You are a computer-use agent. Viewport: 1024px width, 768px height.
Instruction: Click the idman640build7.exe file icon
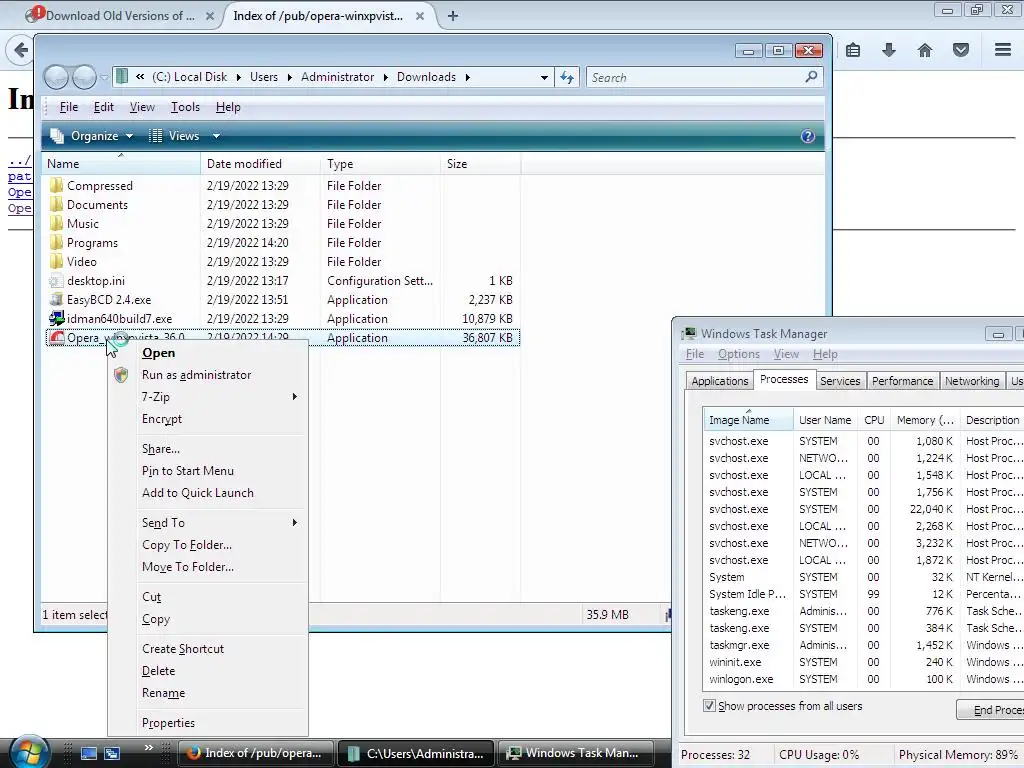[56, 318]
